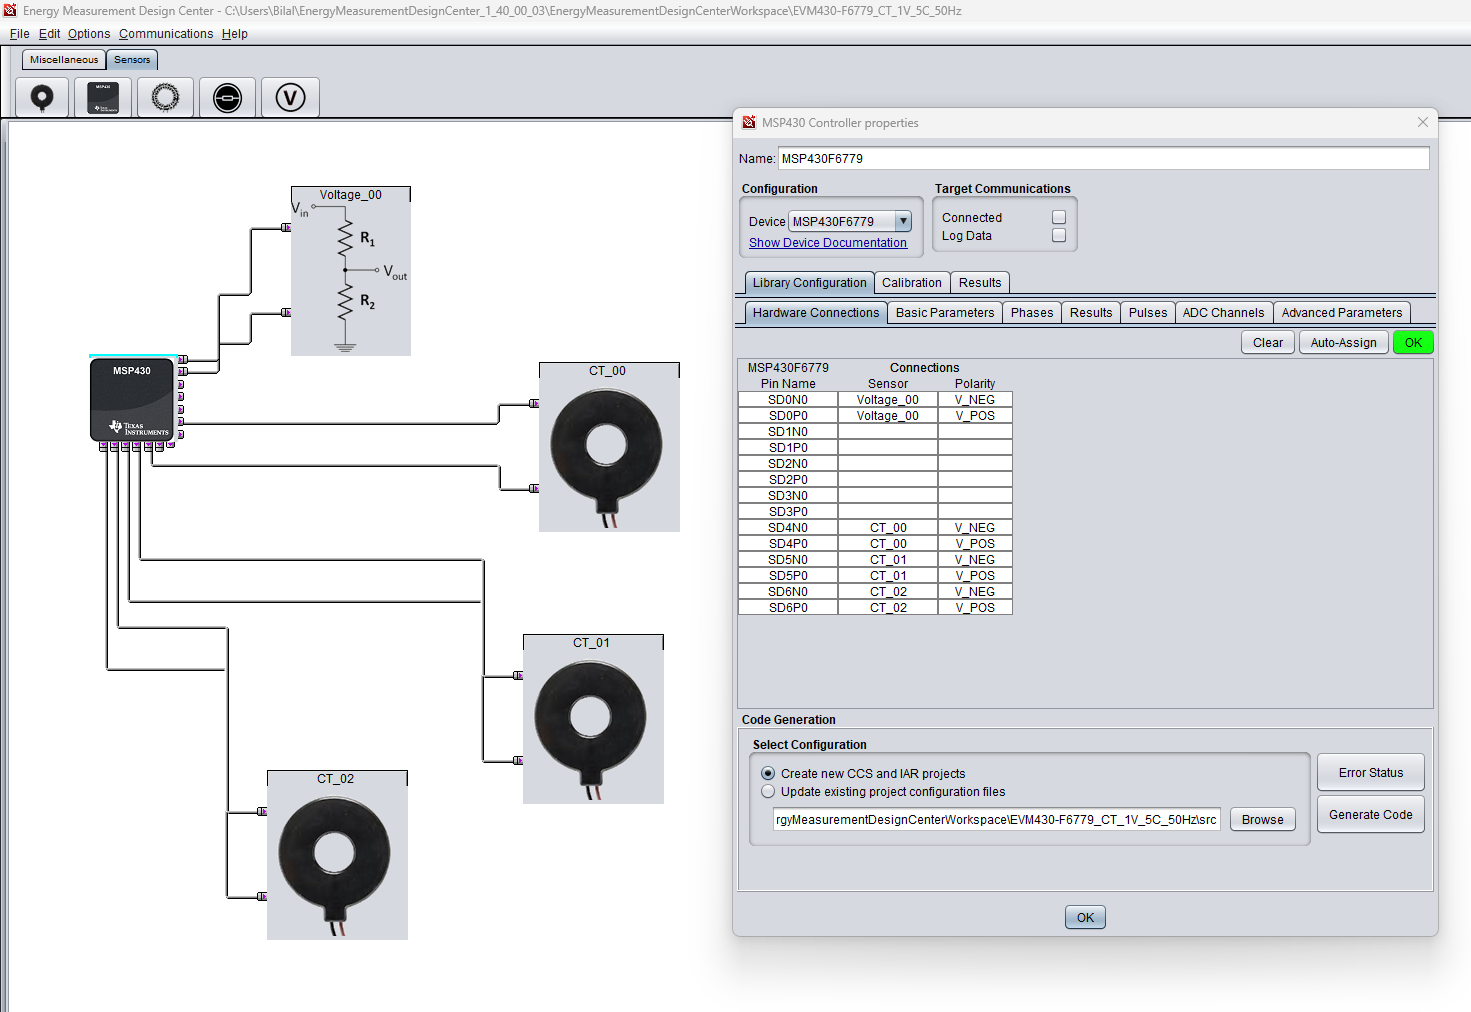This screenshot has height=1012, width=1471.
Task: Click the V_NEG polarity cell for SD4N0
Action: tap(975, 528)
